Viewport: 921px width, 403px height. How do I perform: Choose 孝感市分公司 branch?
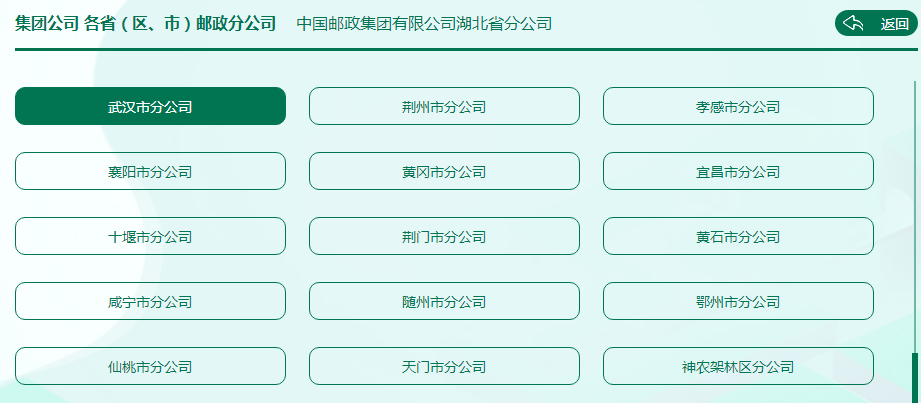pos(738,106)
